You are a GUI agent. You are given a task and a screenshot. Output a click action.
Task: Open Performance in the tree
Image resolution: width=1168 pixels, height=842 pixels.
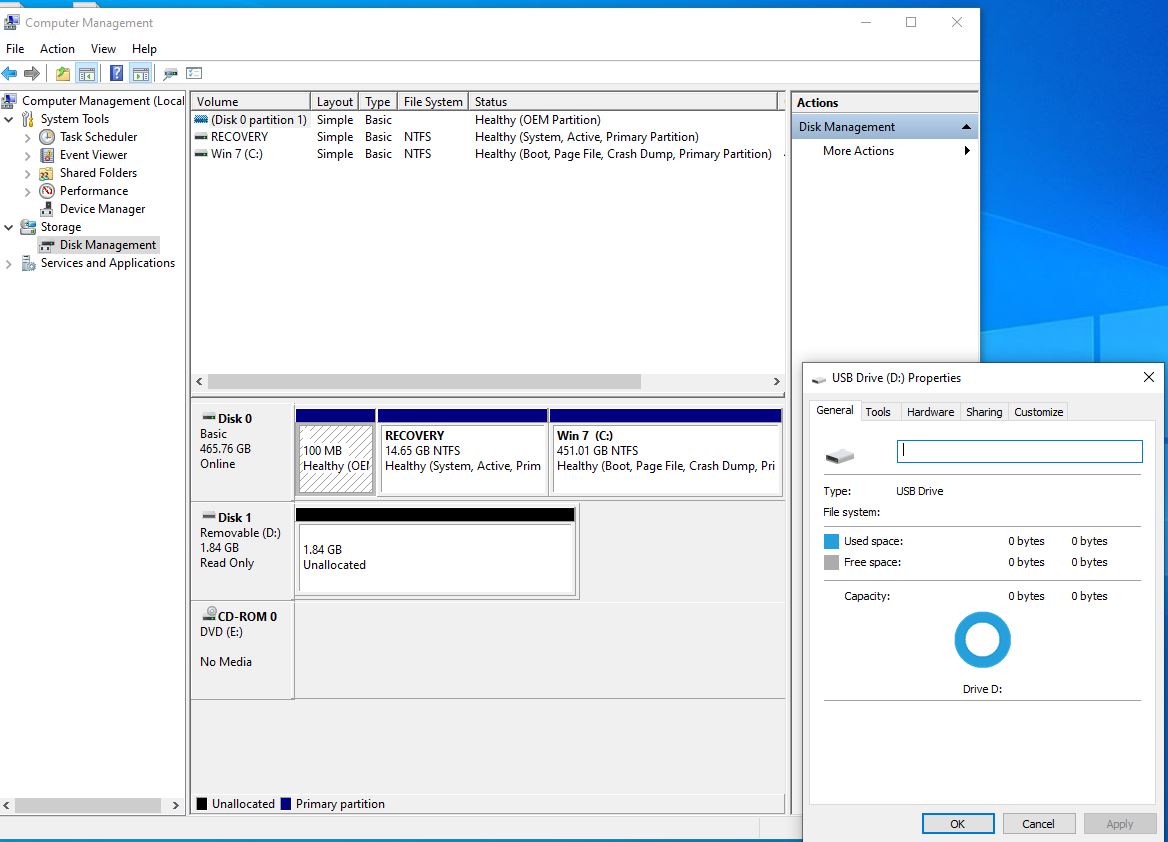(x=94, y=190)
